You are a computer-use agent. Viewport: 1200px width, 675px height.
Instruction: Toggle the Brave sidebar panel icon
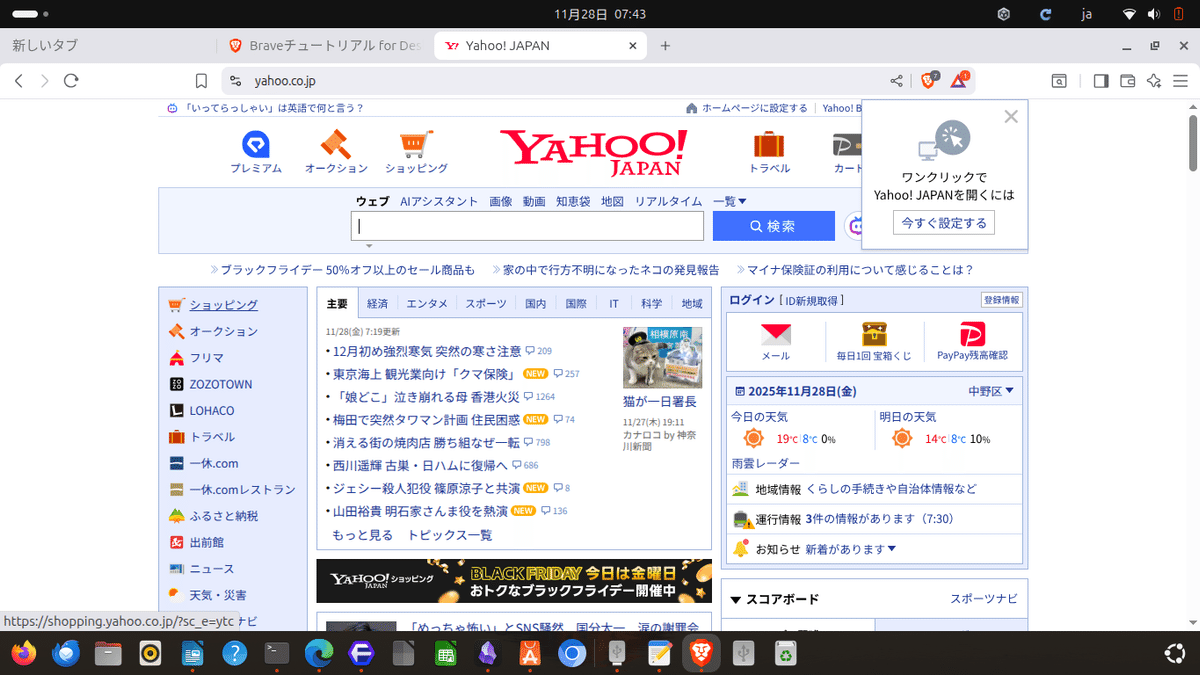[1101, 80]
